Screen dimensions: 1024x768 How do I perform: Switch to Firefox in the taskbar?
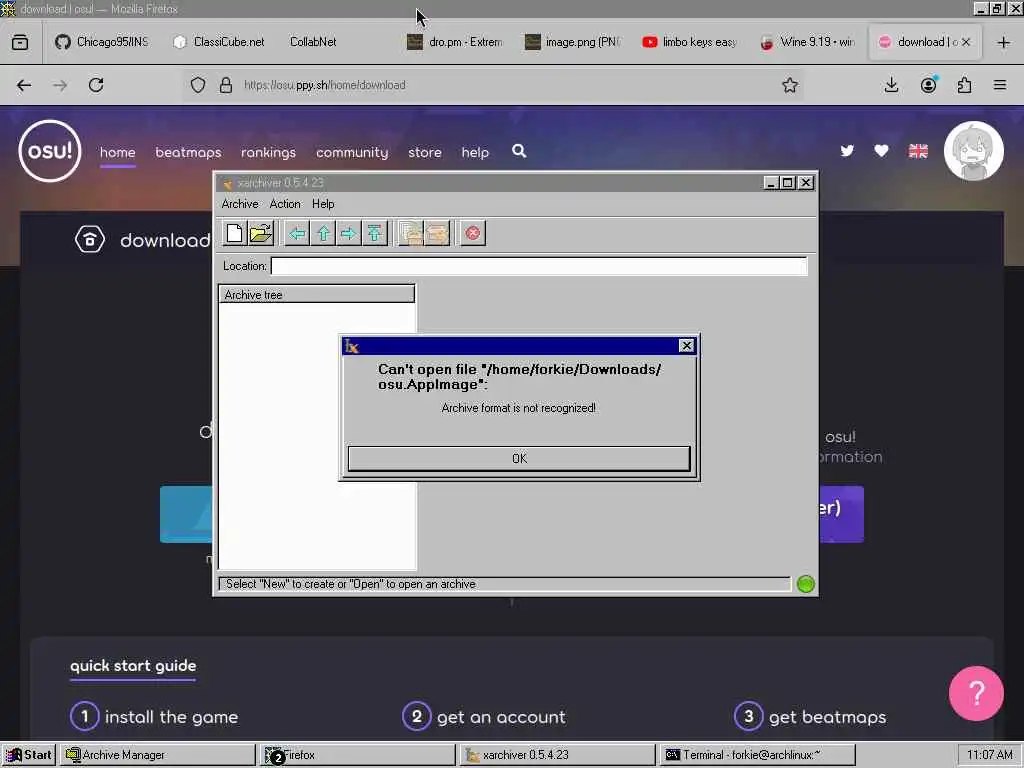point(357,755)
